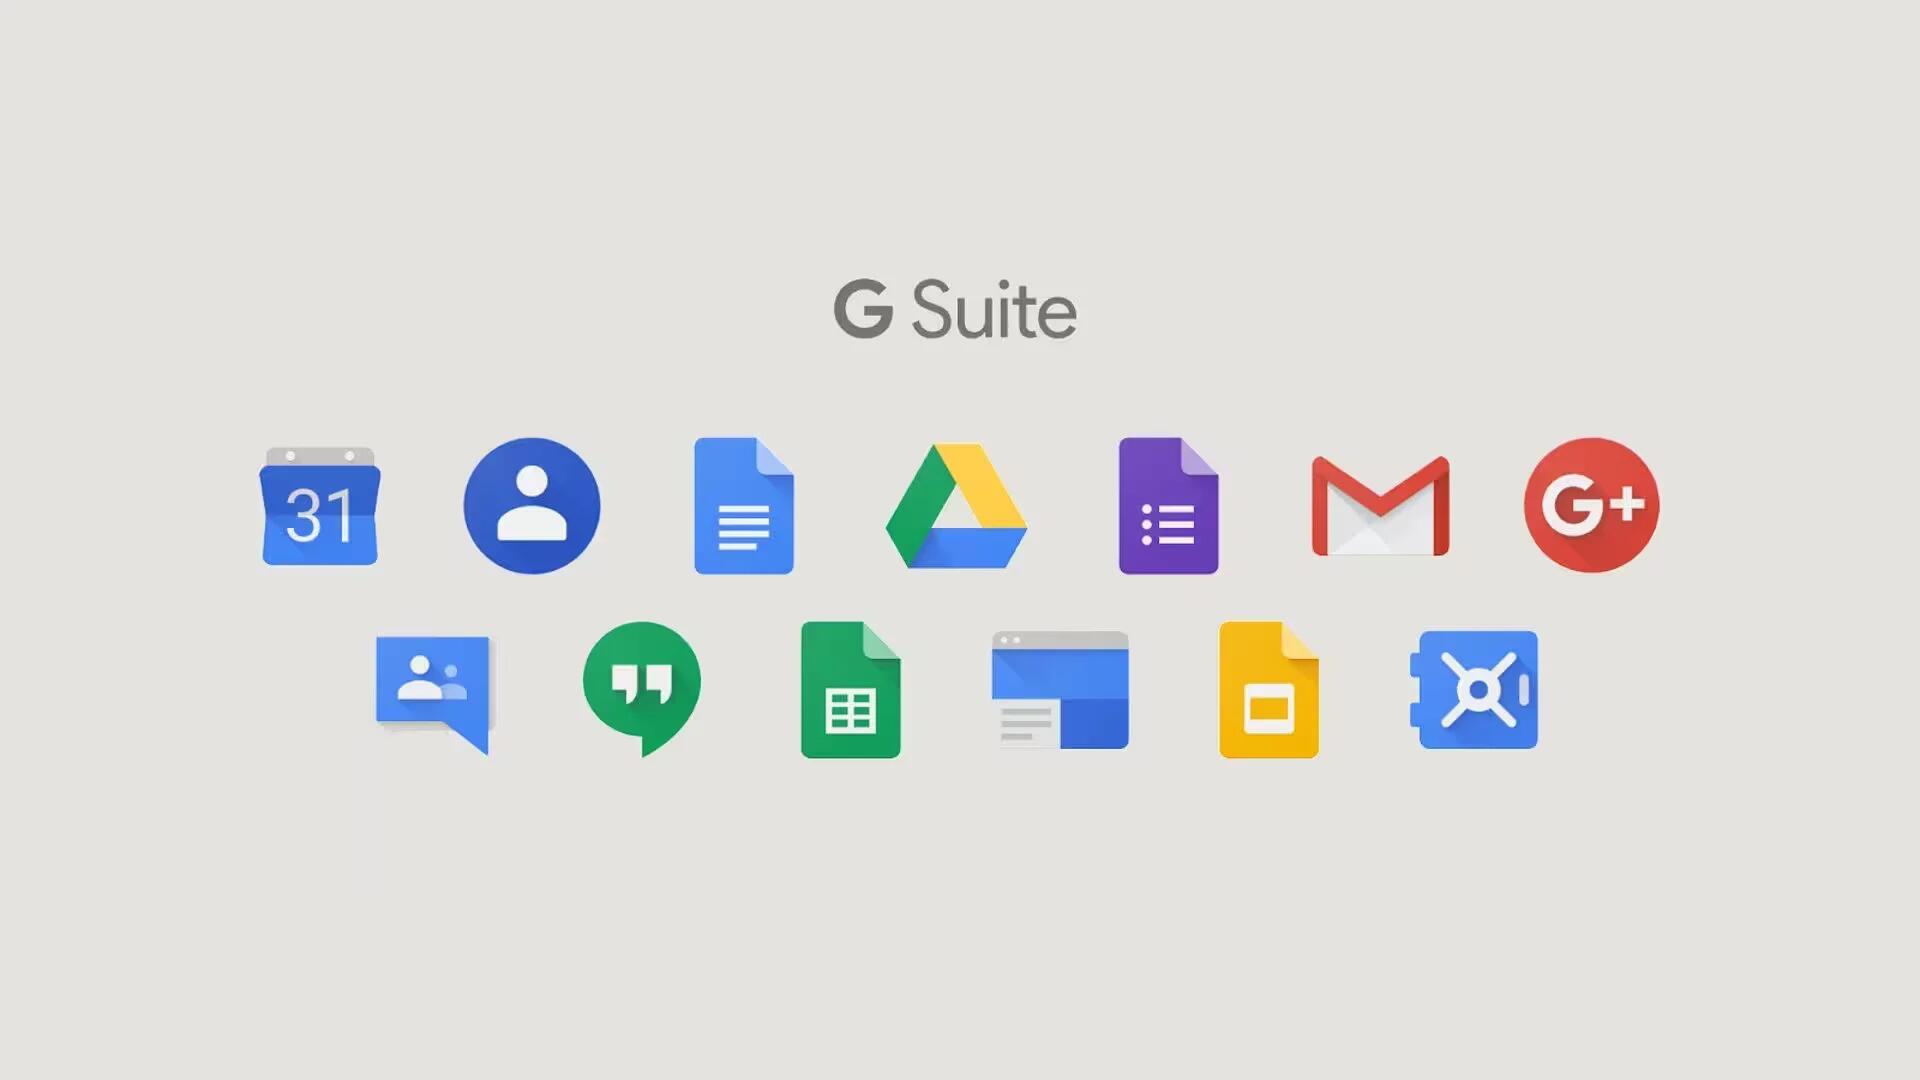Open the blue Google Vault safe icon
This screenshot has height=1080, width=1920.
1474,690
